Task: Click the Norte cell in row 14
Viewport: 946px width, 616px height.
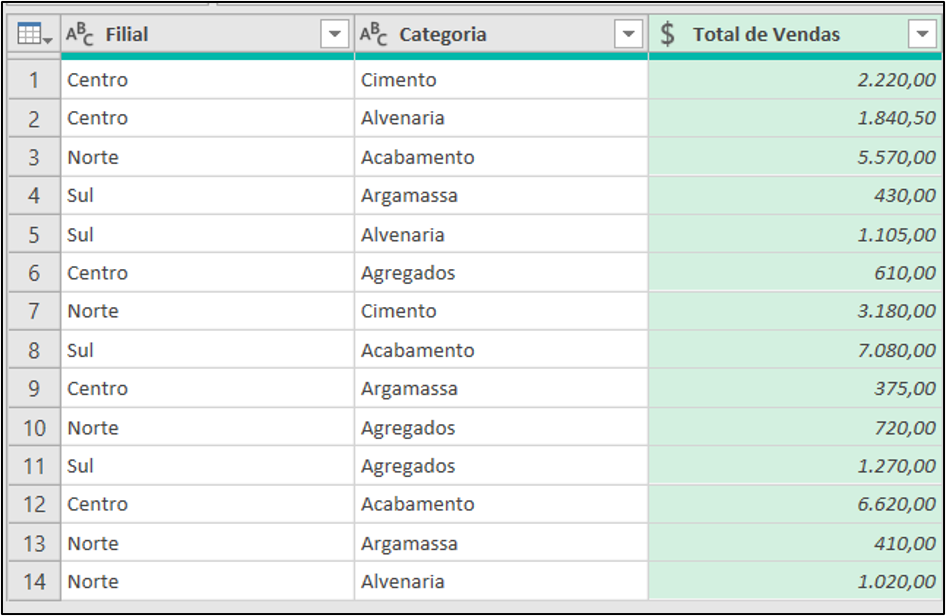Action: point(208,582)
